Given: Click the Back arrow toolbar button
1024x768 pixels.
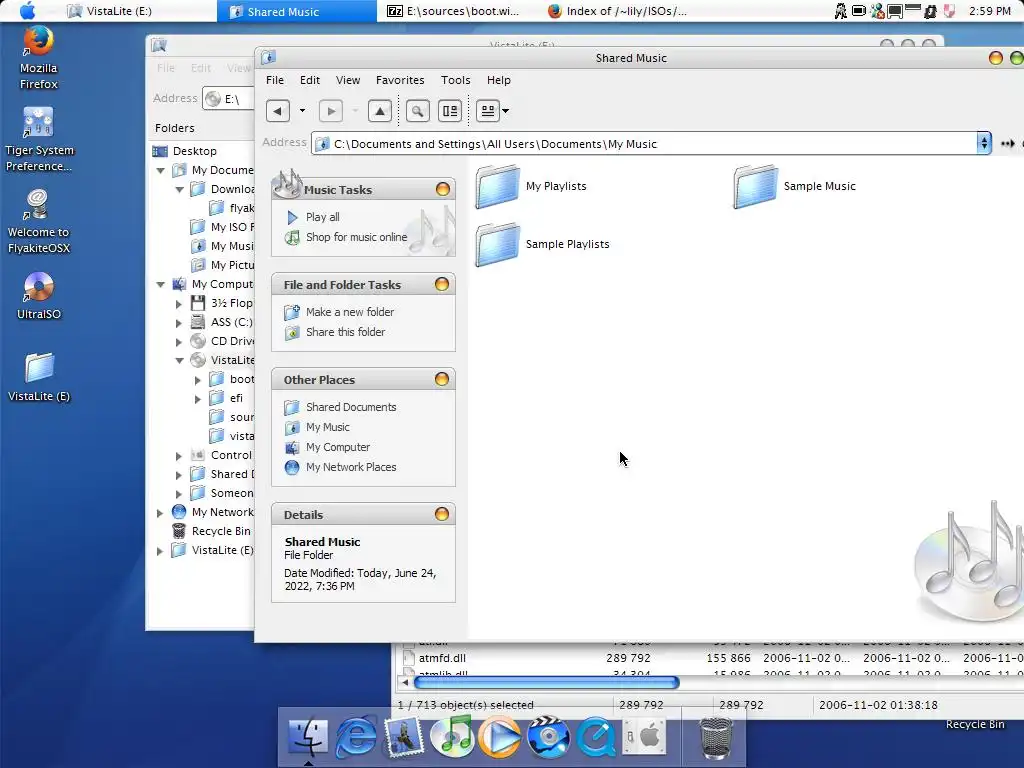Looking at the screenshot, I should click(x=278, y=111).
